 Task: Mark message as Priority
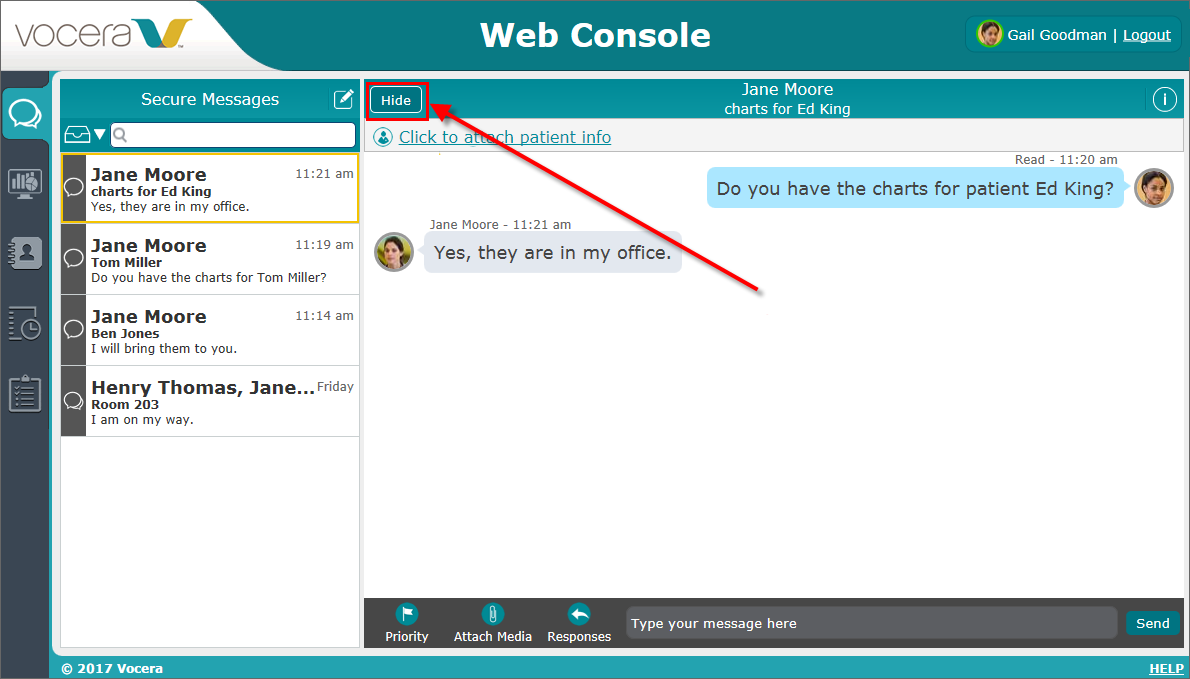pyautogui.click(x=407, y=624)
